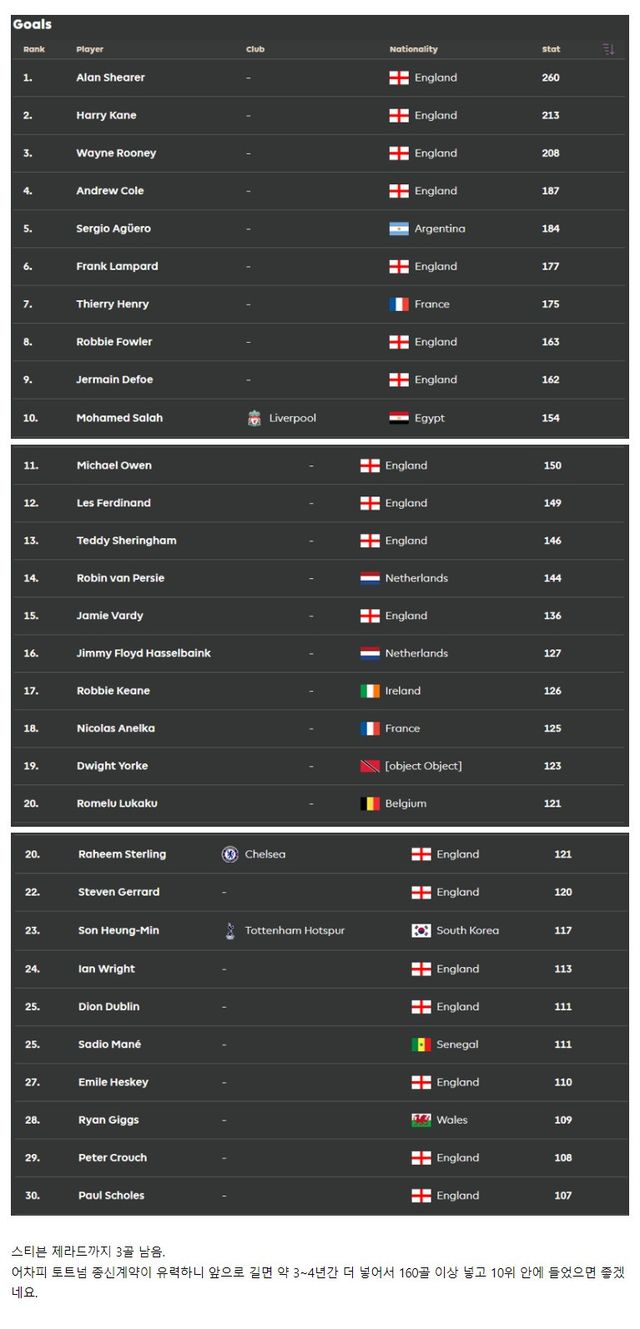Click the Wales flag next to Giggs

[421, 1120]
